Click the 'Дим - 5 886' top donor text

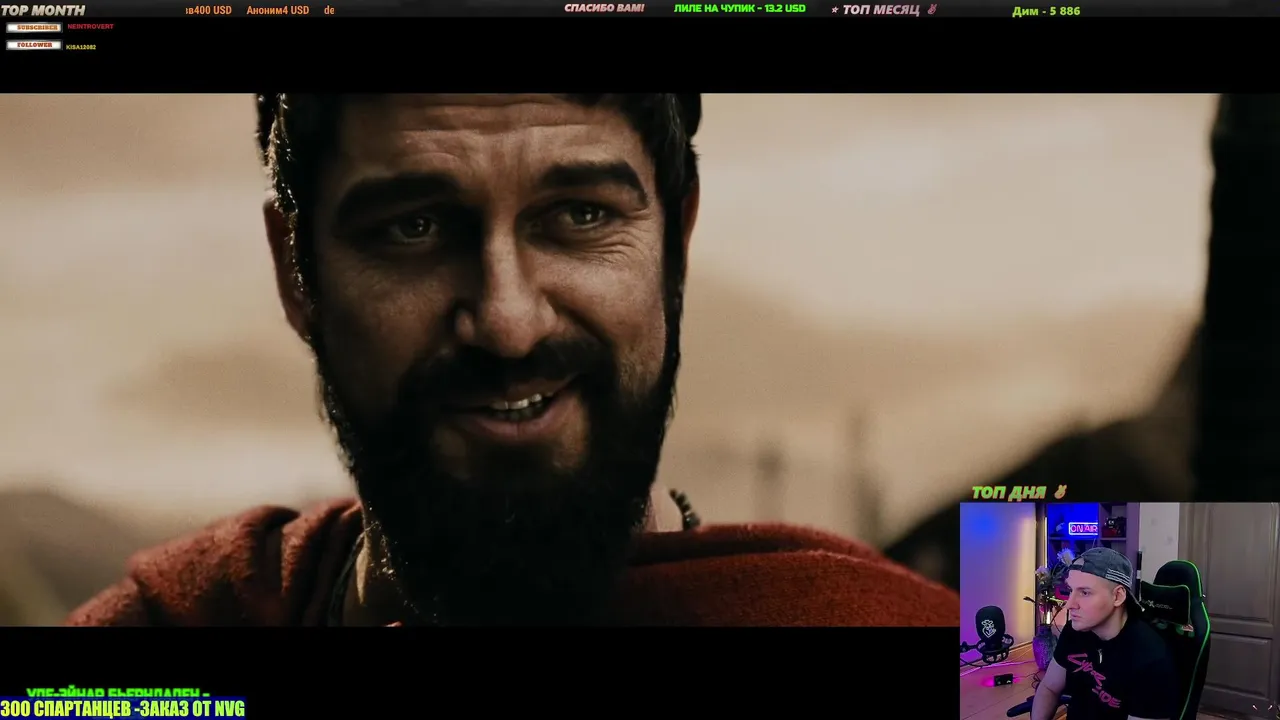click(x=1046, y=11)
